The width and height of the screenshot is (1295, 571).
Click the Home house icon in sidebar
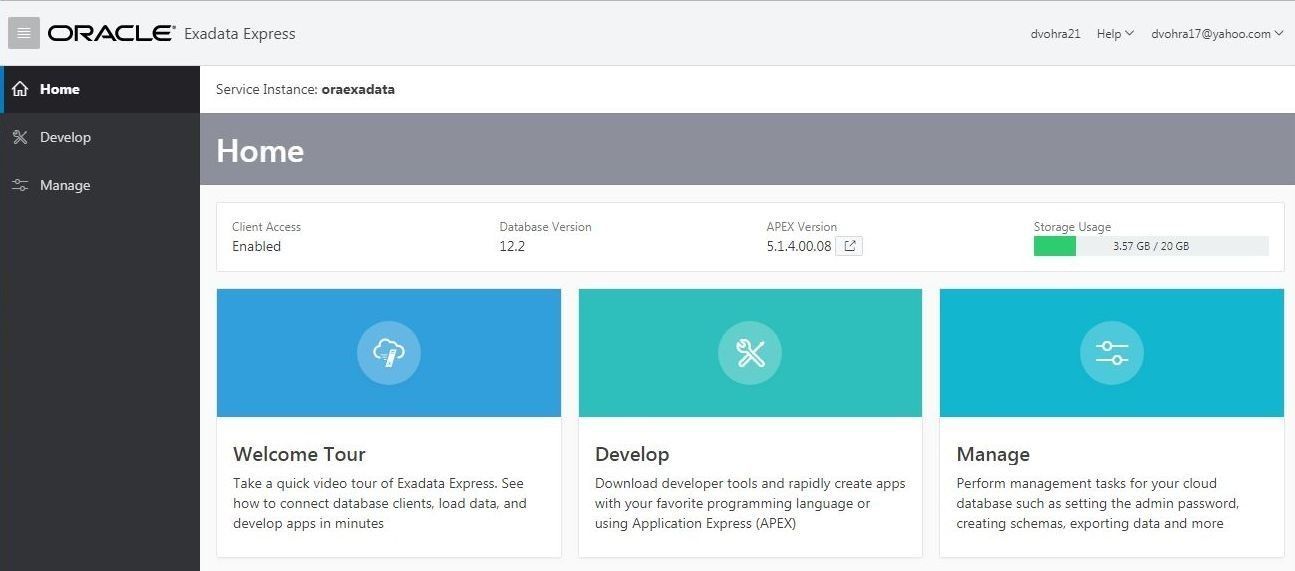[x=19, y=89]
